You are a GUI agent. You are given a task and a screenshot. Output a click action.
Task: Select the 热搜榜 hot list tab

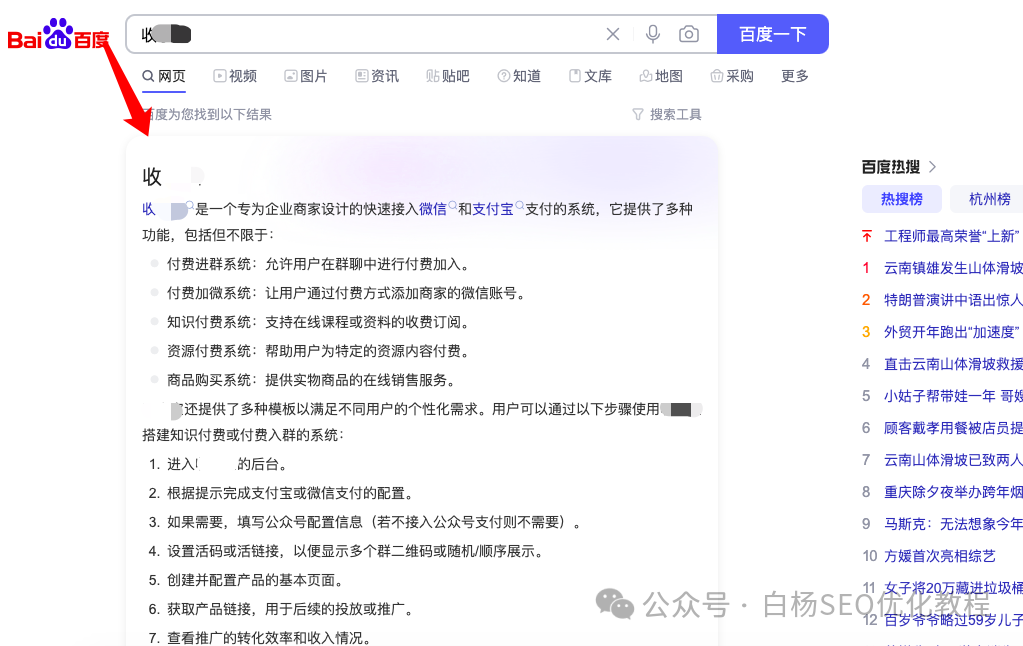(901, 198)
